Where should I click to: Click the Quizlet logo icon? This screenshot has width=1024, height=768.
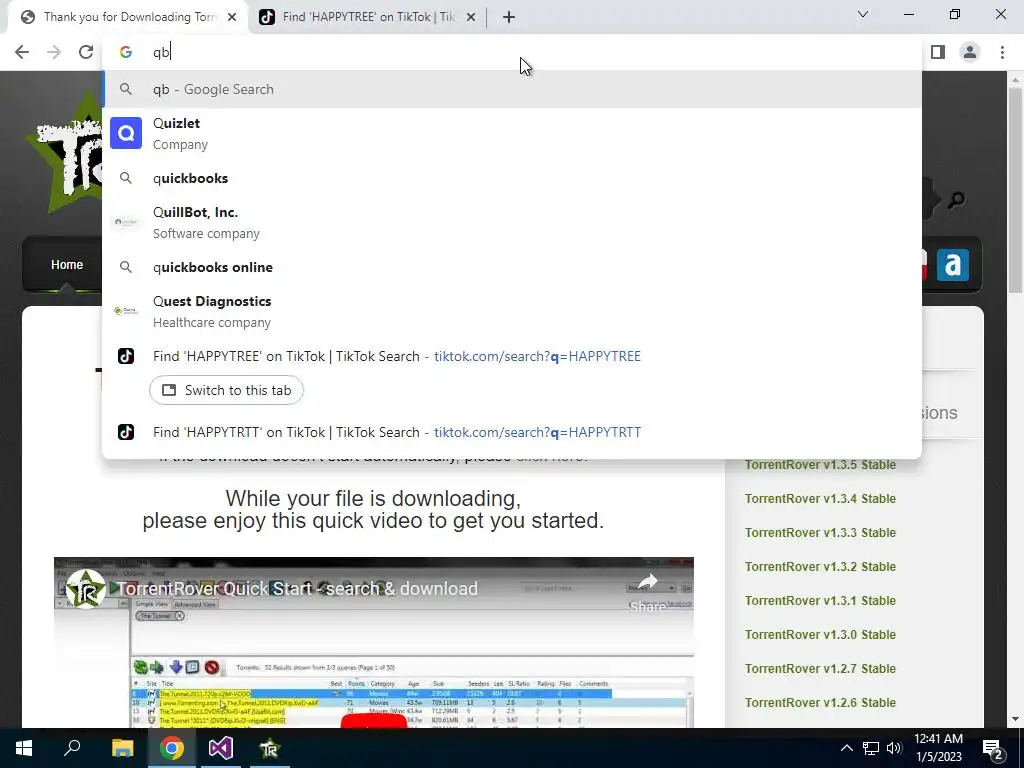(126, 133)
